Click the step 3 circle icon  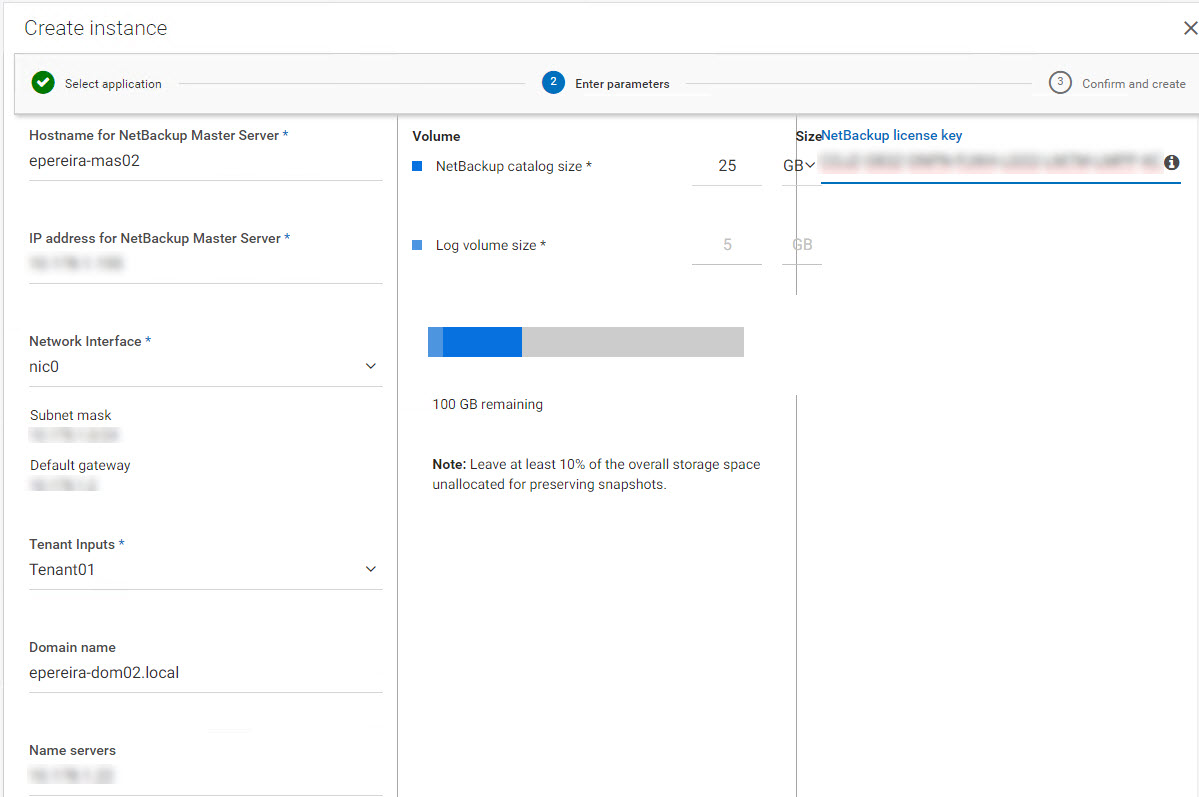(x=1060, y=83)
